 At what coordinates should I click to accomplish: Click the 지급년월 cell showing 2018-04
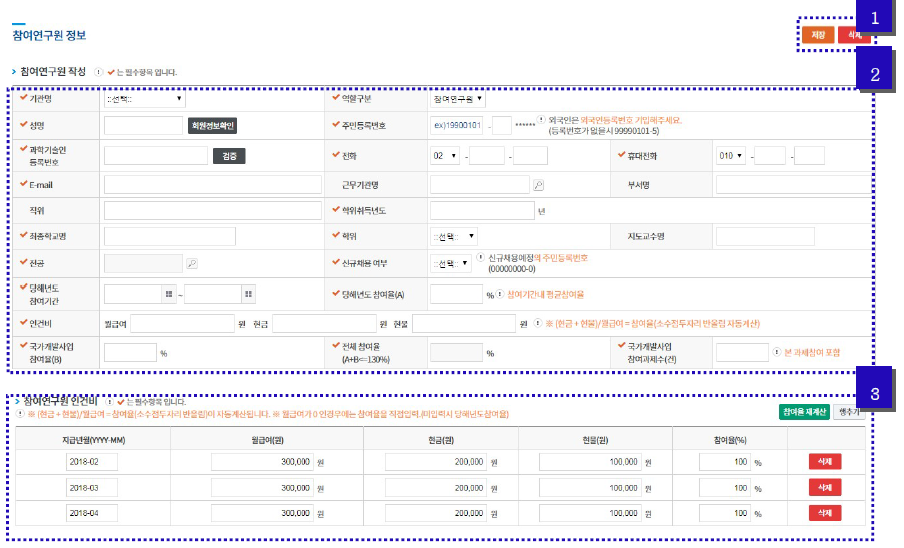[x=92, y=513]
